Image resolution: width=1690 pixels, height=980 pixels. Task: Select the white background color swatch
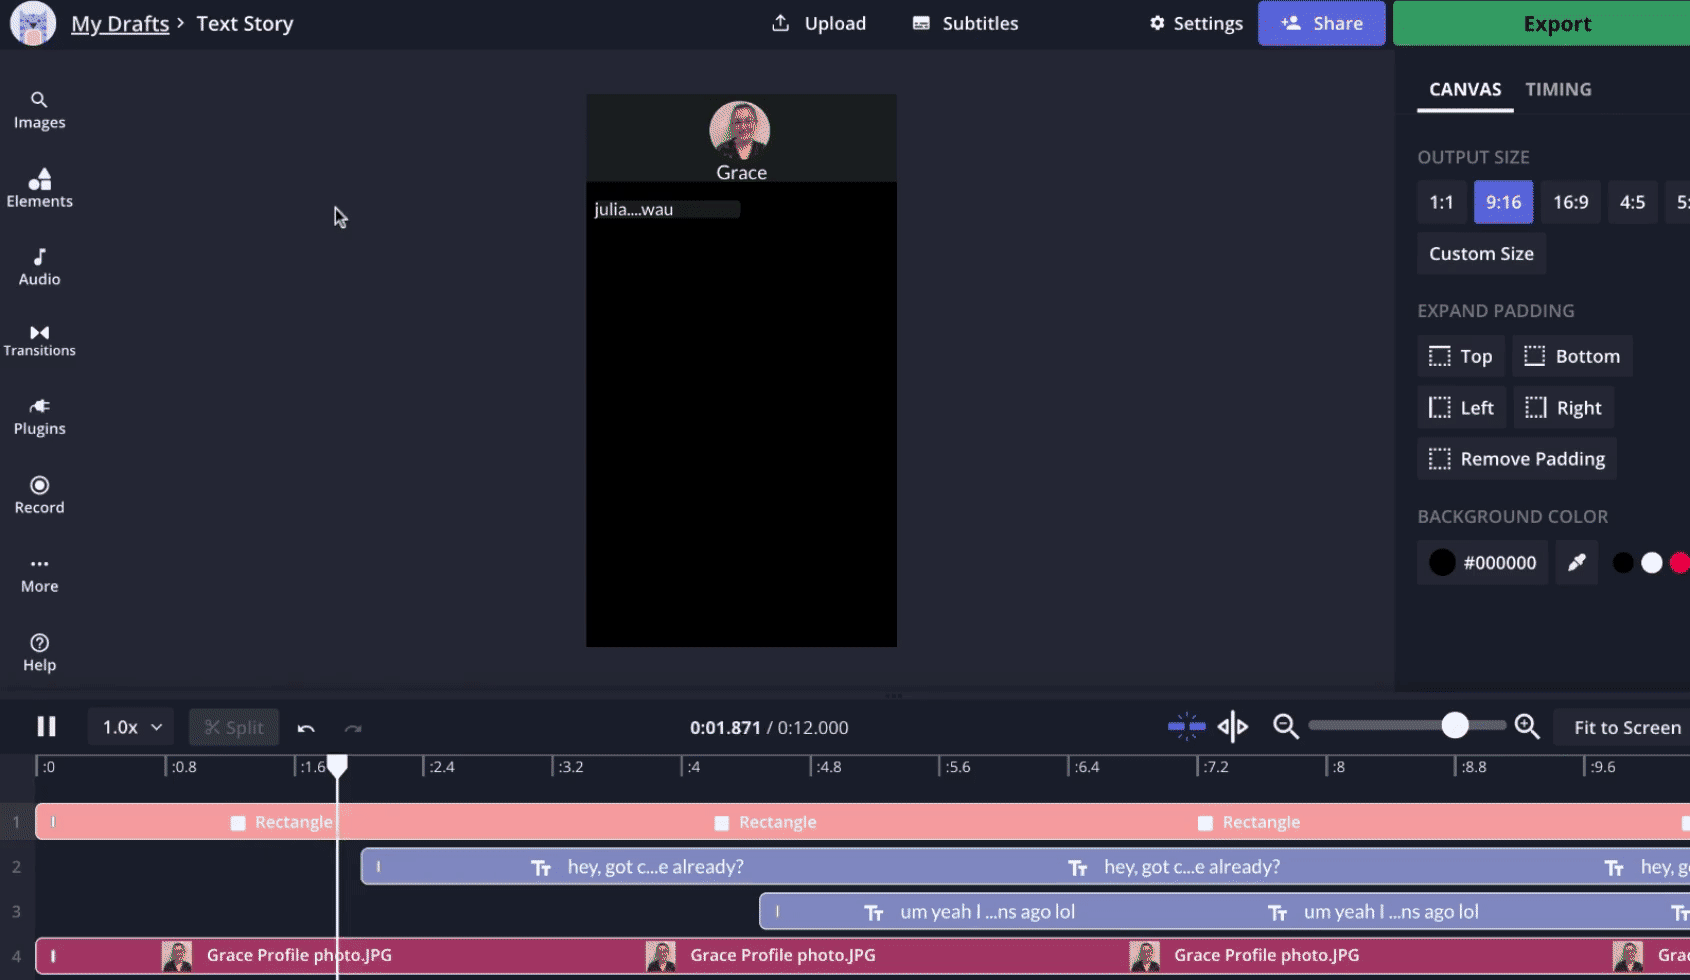click(1651, 563)
